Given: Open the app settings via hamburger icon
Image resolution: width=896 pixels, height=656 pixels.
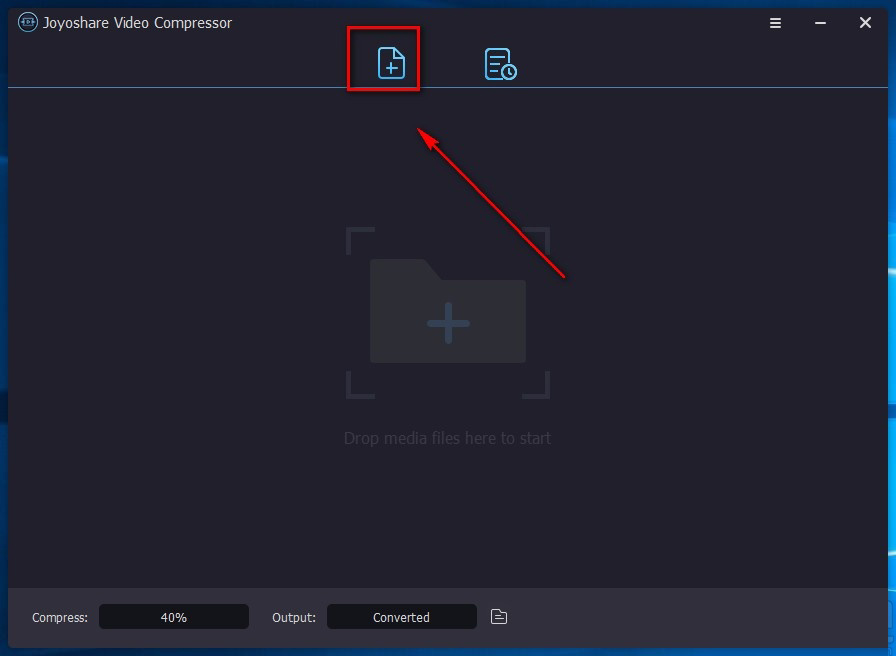Looking at the screenshot, I should click(x=775, y=22).
